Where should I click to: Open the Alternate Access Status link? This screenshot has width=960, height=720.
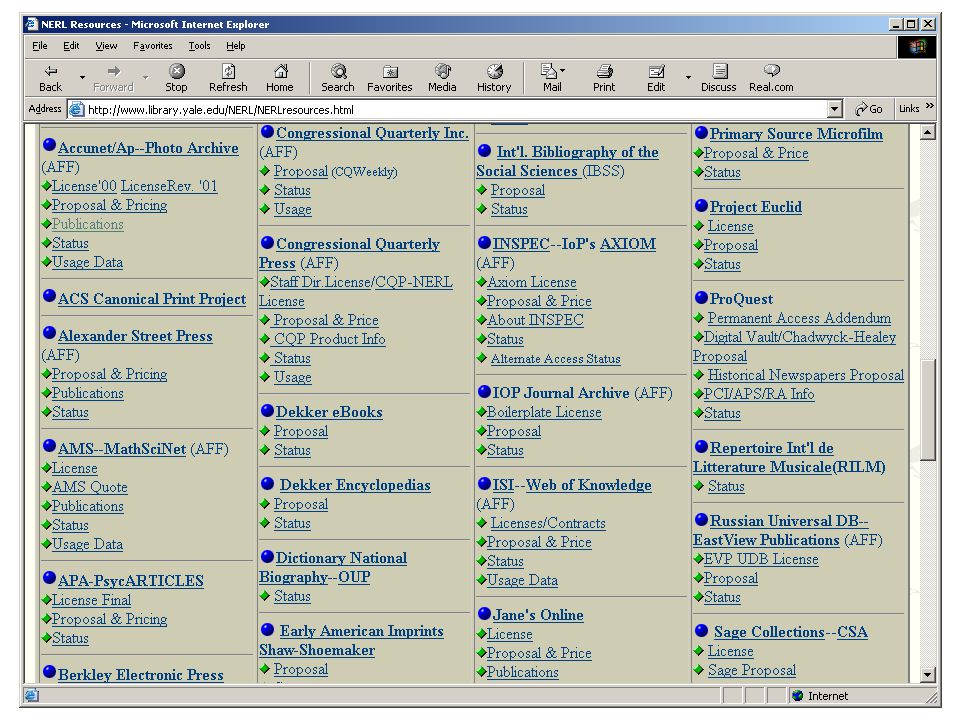pyautogui.click(x=555, y=359)
